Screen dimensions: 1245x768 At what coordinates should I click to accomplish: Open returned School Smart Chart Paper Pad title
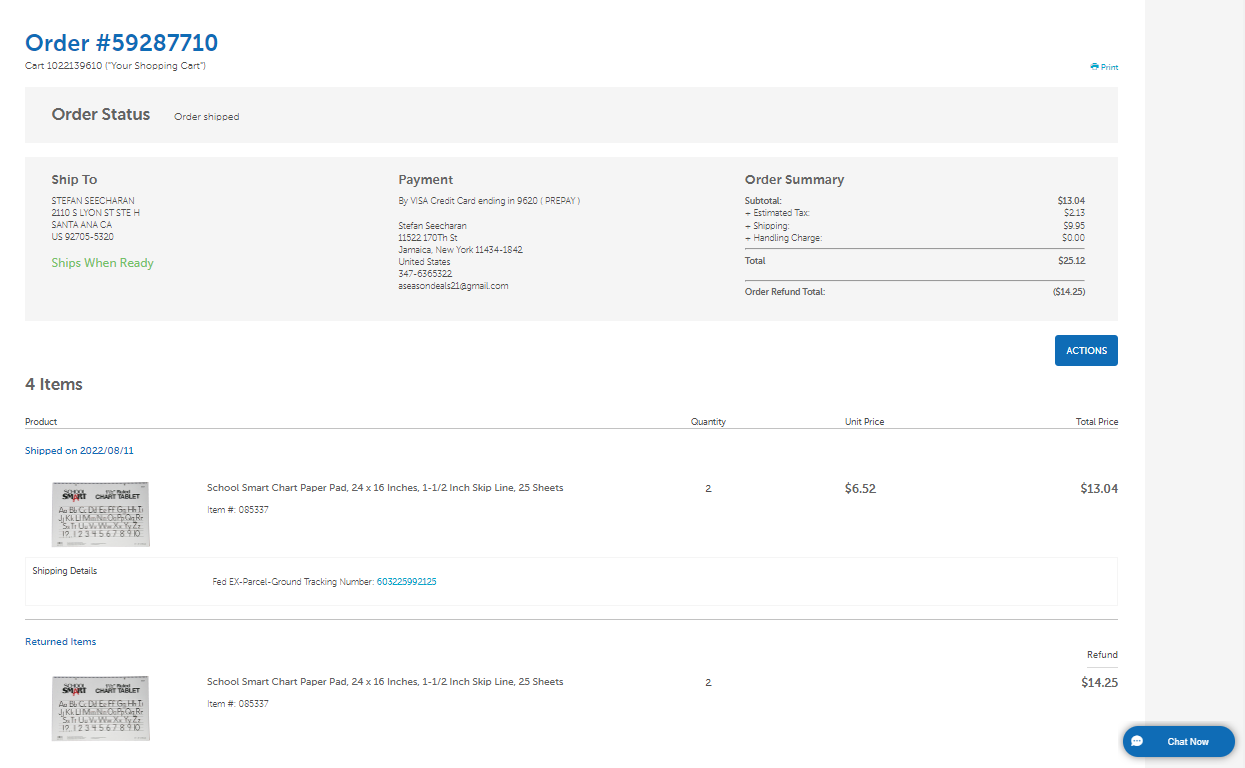[385, 682]
